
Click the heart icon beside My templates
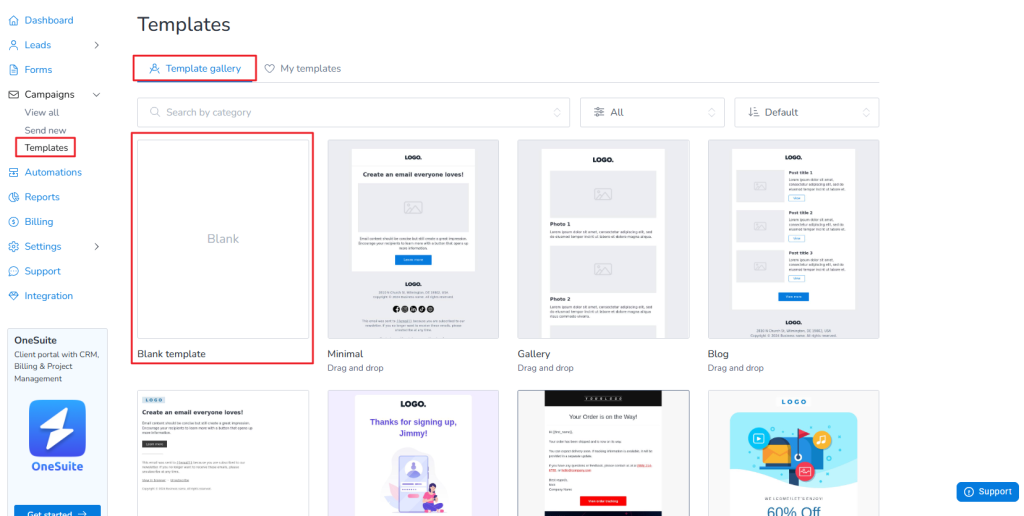coord(270,69)
